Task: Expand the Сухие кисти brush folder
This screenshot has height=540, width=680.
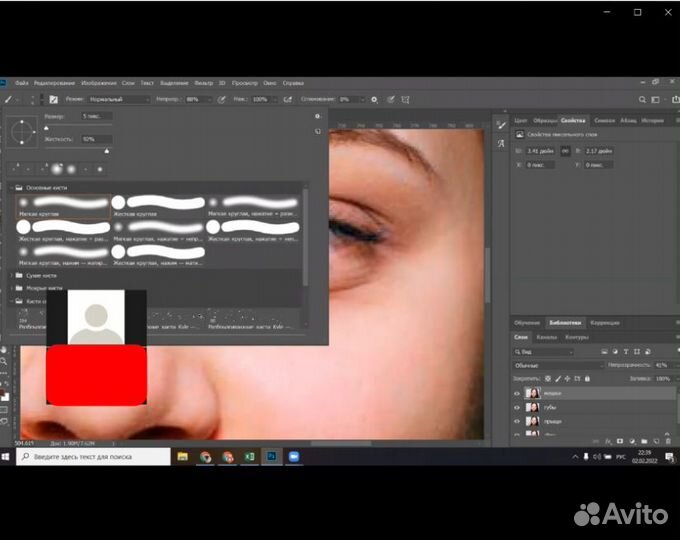Action: point(11,275)
